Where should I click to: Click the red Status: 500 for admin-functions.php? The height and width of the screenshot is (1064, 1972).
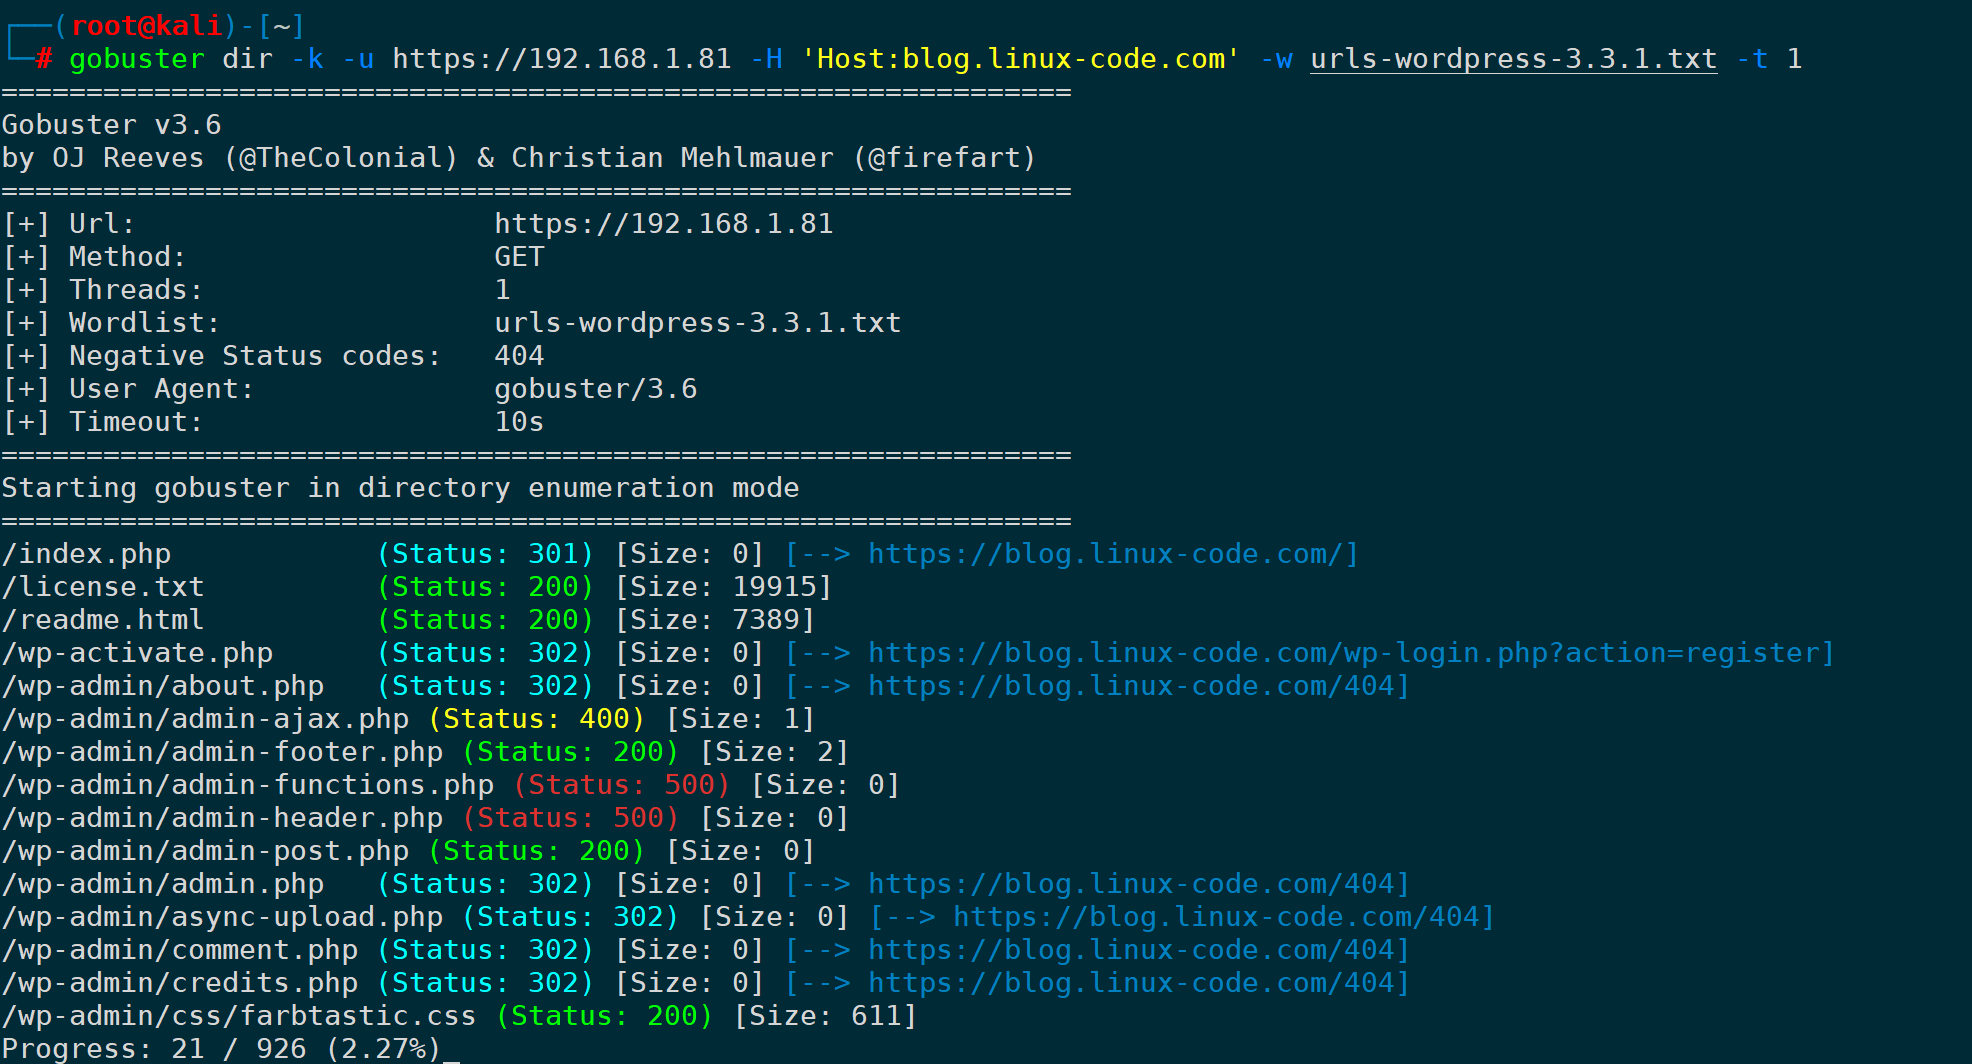(622, 785)
